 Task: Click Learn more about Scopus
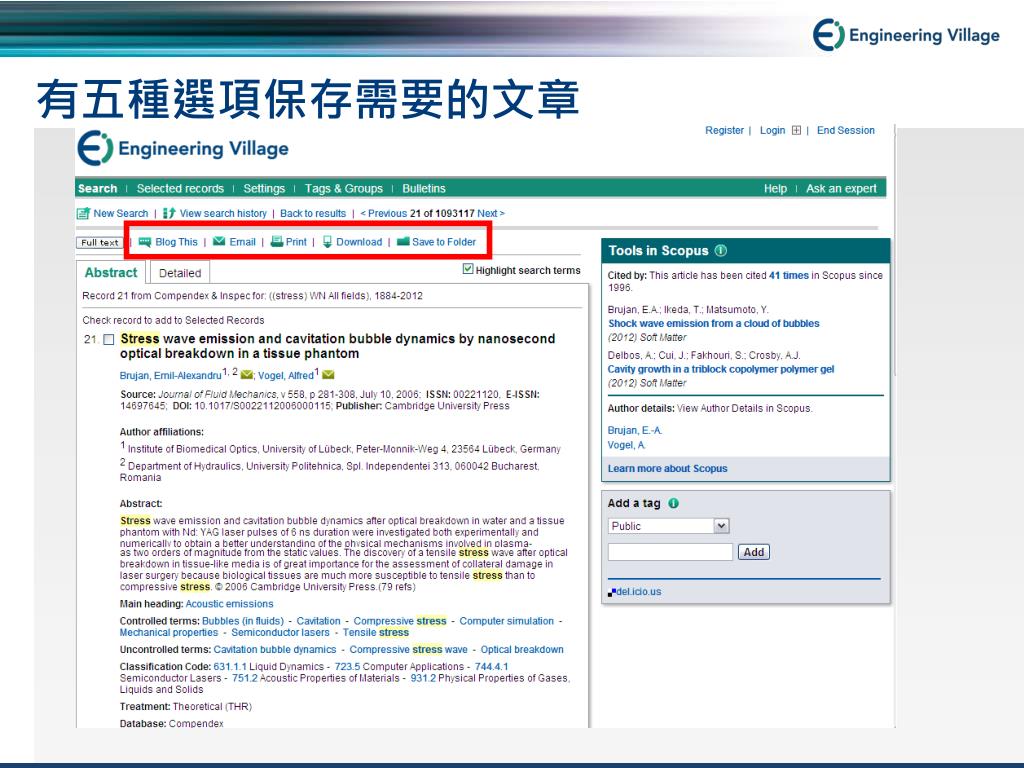667,468
